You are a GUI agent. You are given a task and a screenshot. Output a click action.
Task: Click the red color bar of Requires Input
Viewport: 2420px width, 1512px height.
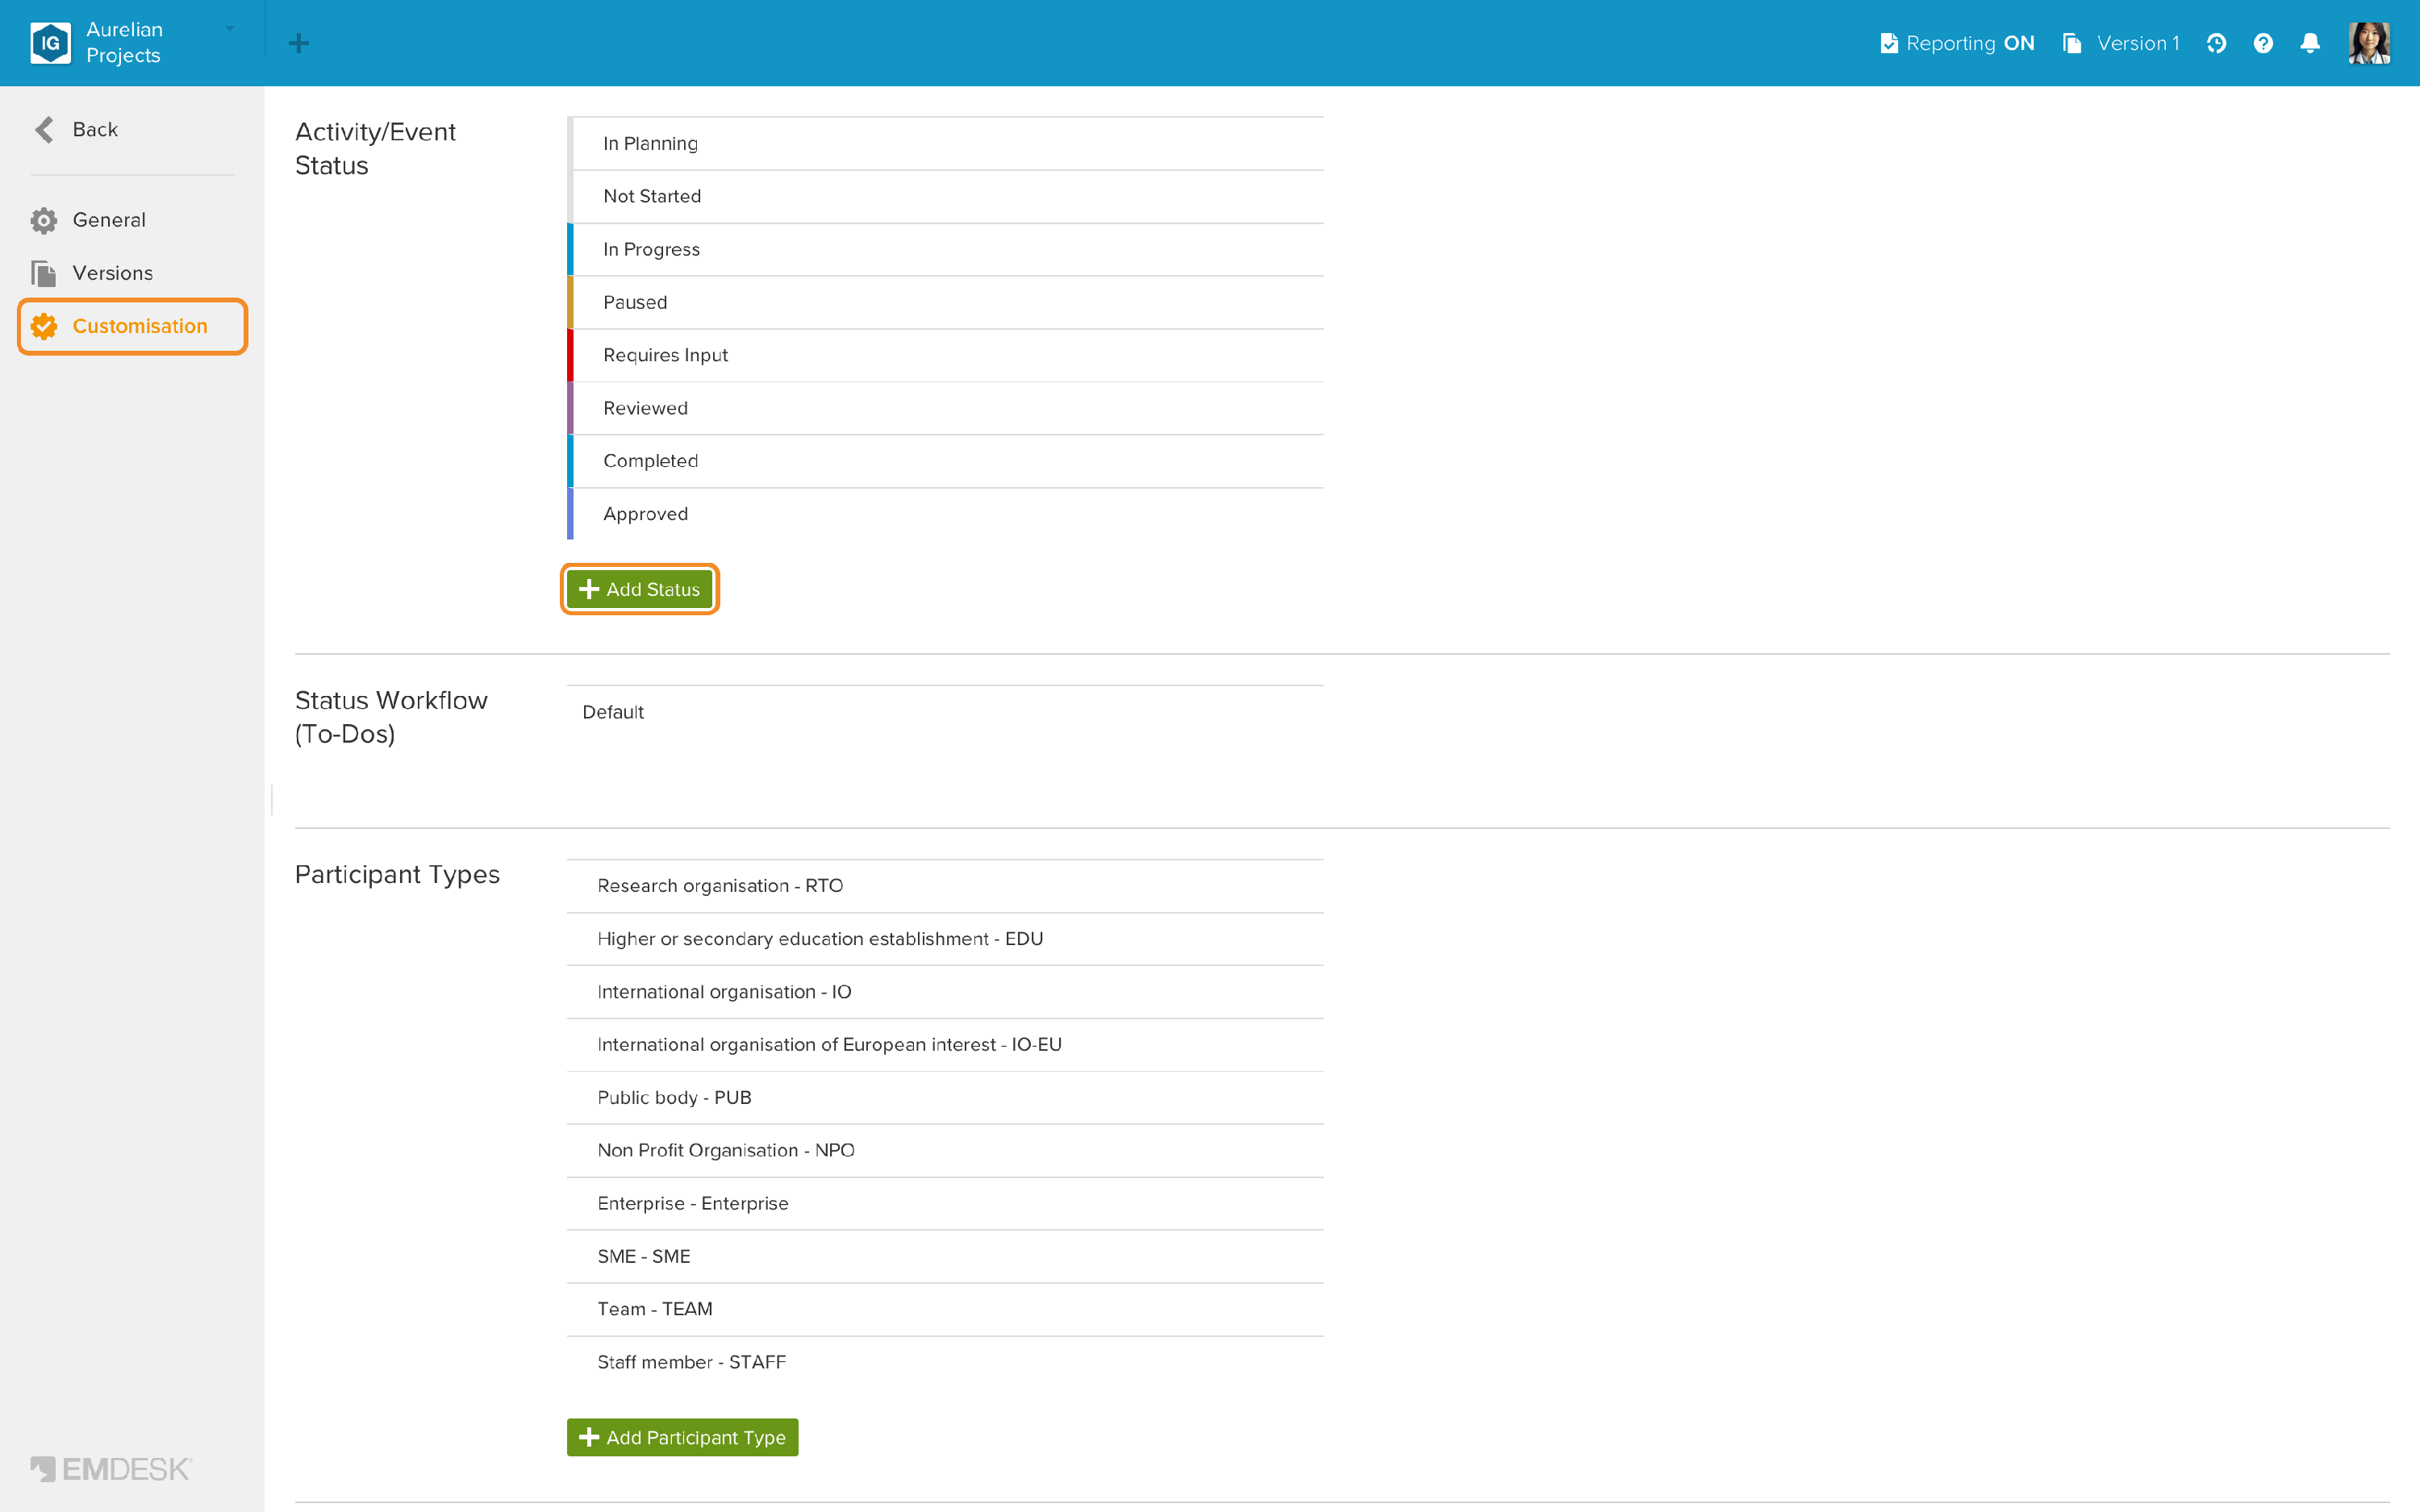point(570,355)
